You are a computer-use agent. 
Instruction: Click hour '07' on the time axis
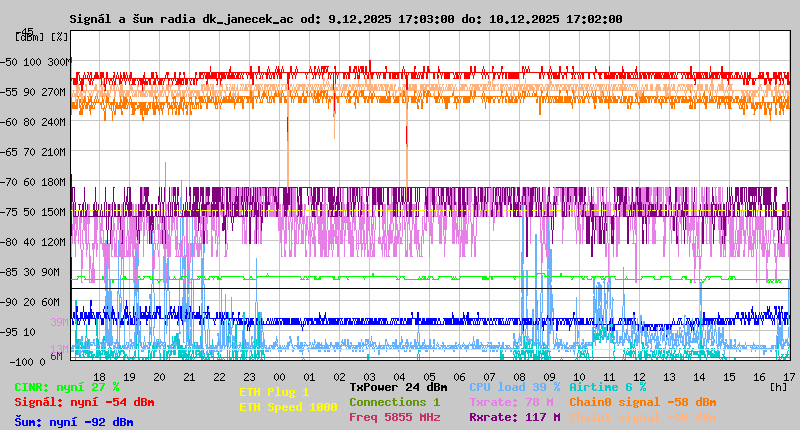point(489,377)
